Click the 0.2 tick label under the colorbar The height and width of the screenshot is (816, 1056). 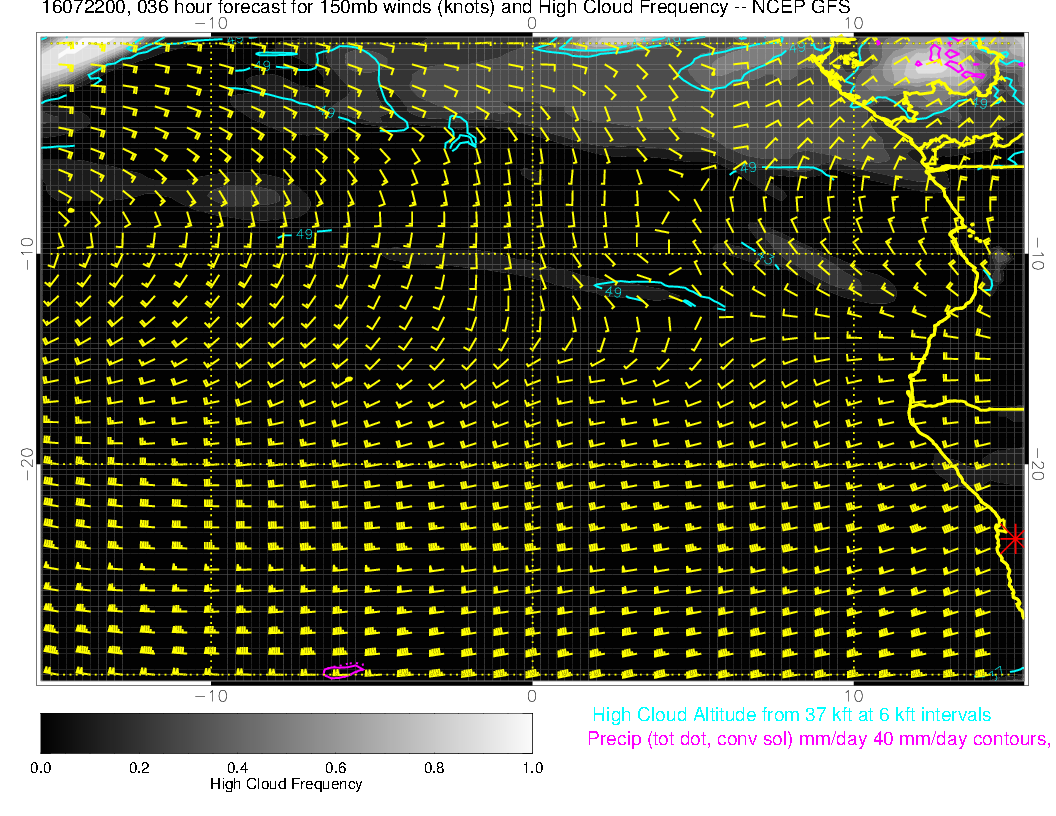point(139,768)
